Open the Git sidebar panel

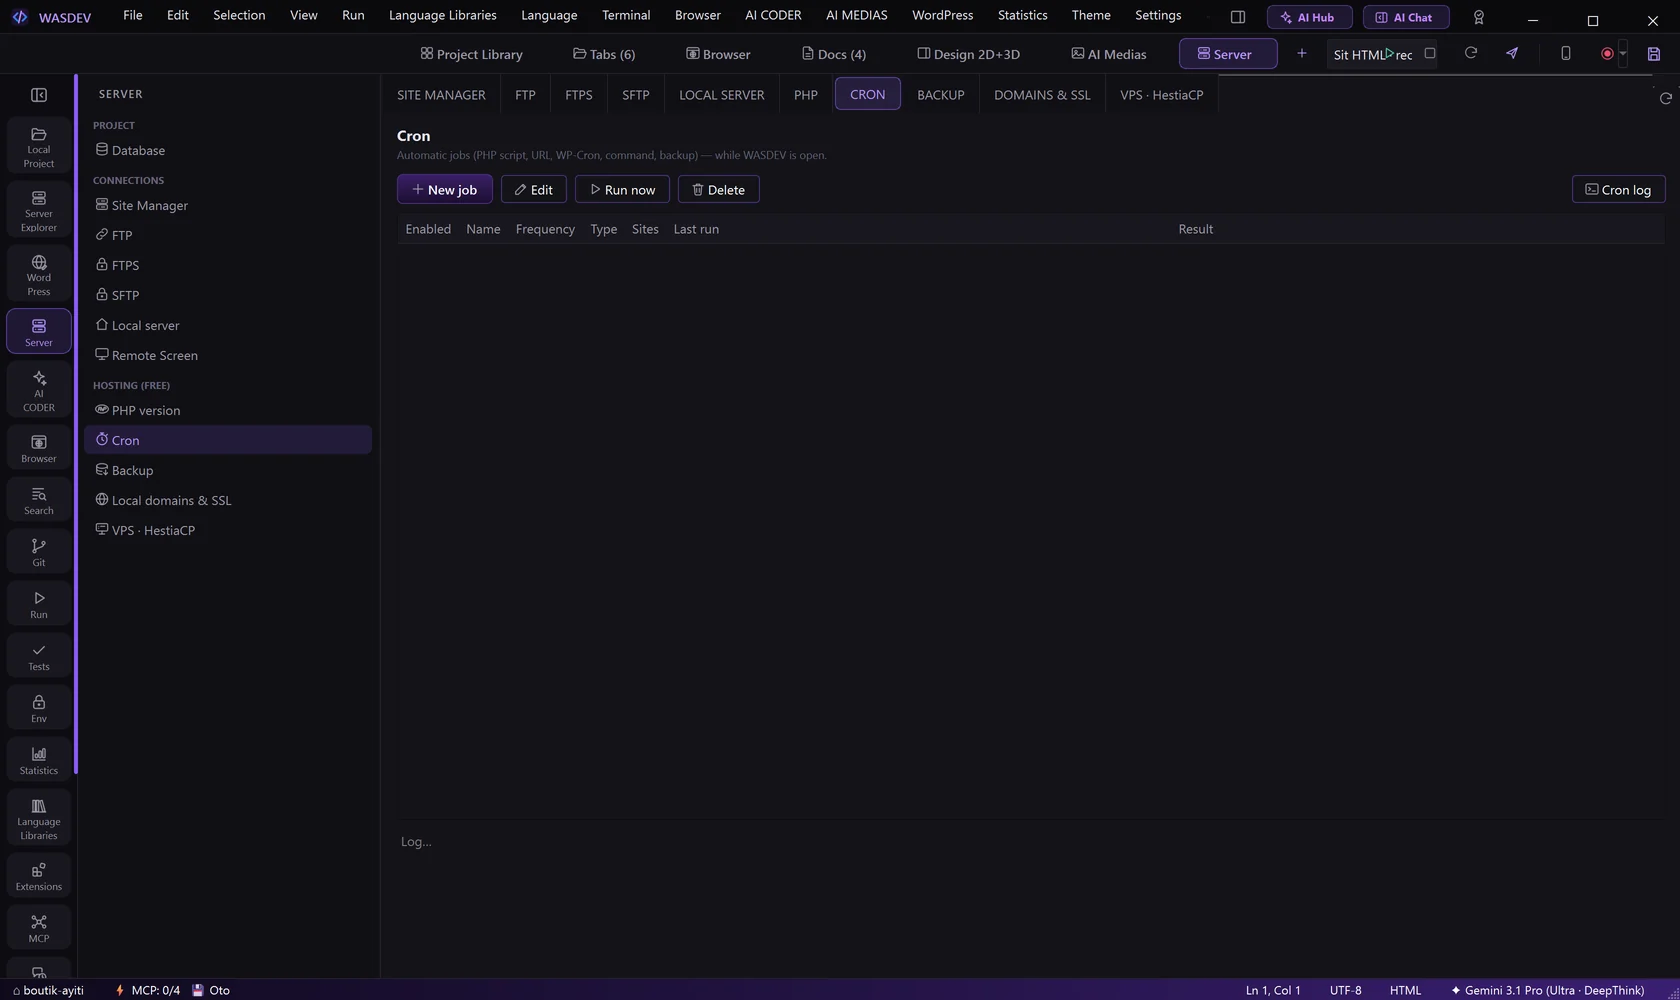pyautogui.click(x=39, y=553)
